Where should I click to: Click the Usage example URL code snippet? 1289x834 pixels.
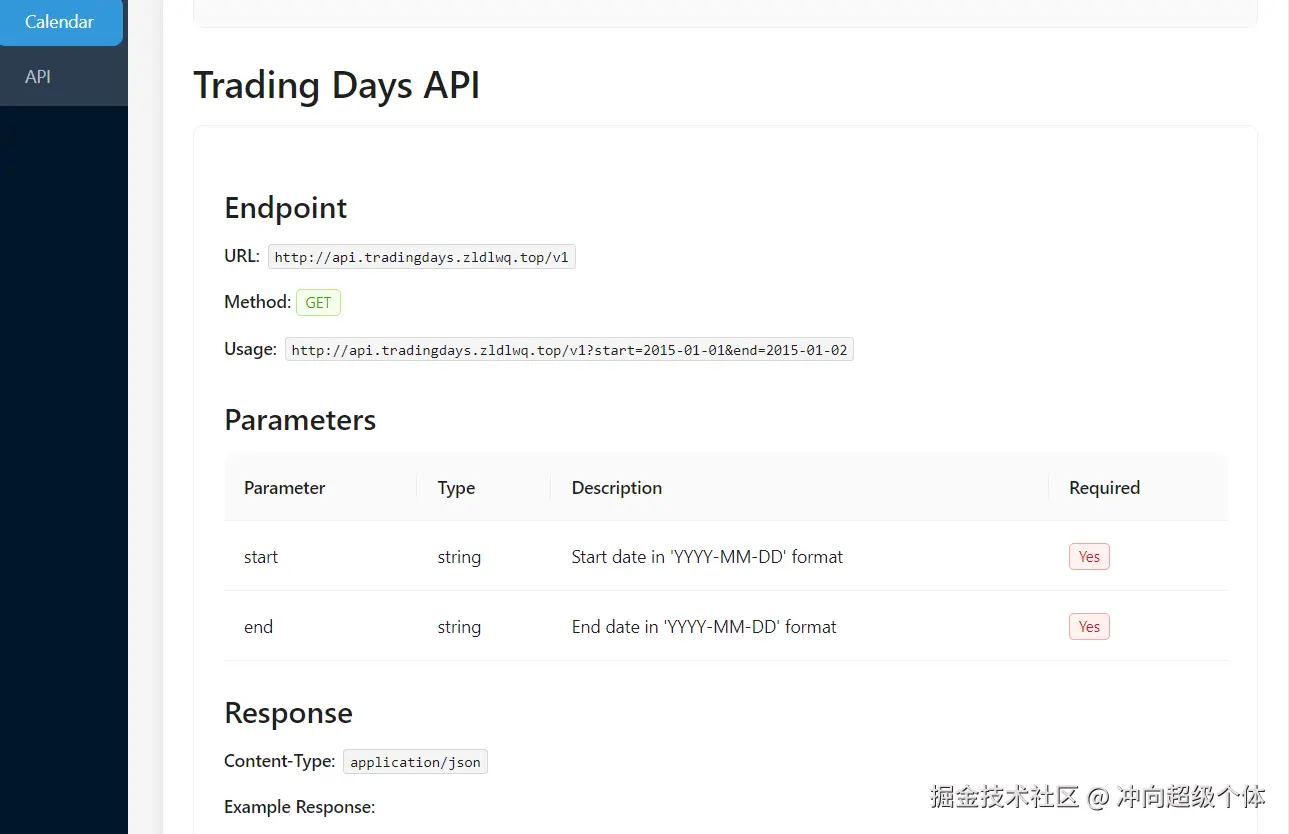[569, 350]
